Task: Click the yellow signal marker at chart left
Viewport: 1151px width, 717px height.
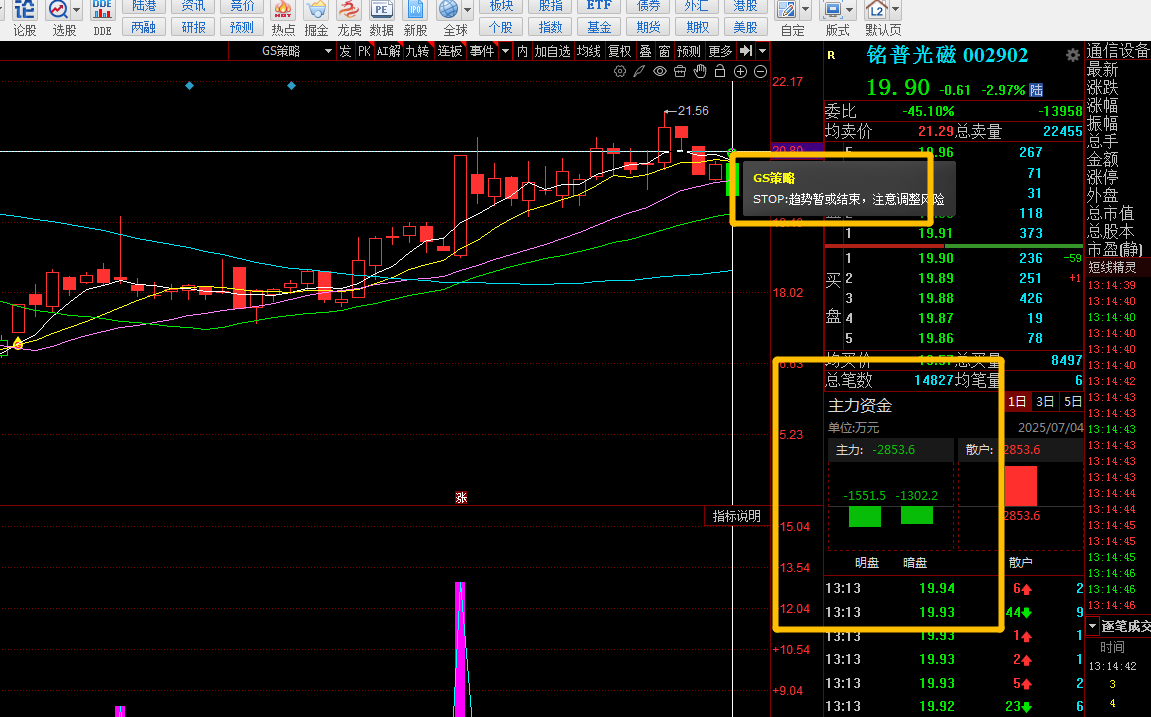Action: (18, 343)
